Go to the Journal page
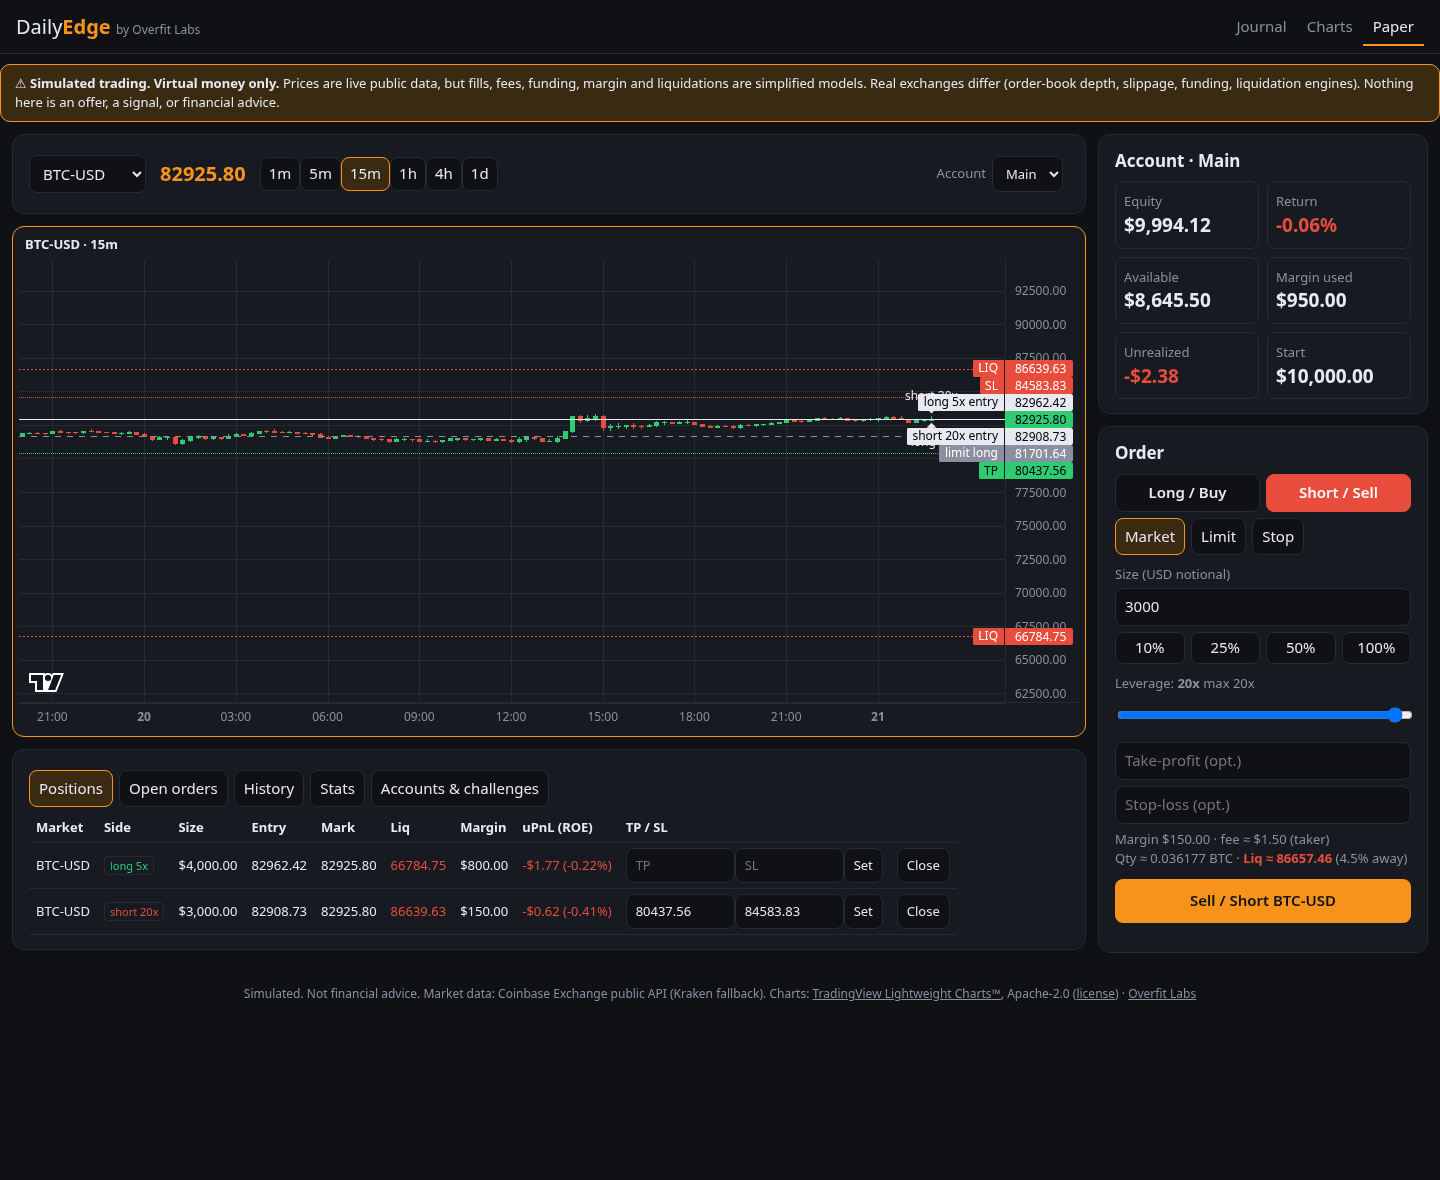The height and width of the screenshot is (1180, 1440). pos(1261,27)
